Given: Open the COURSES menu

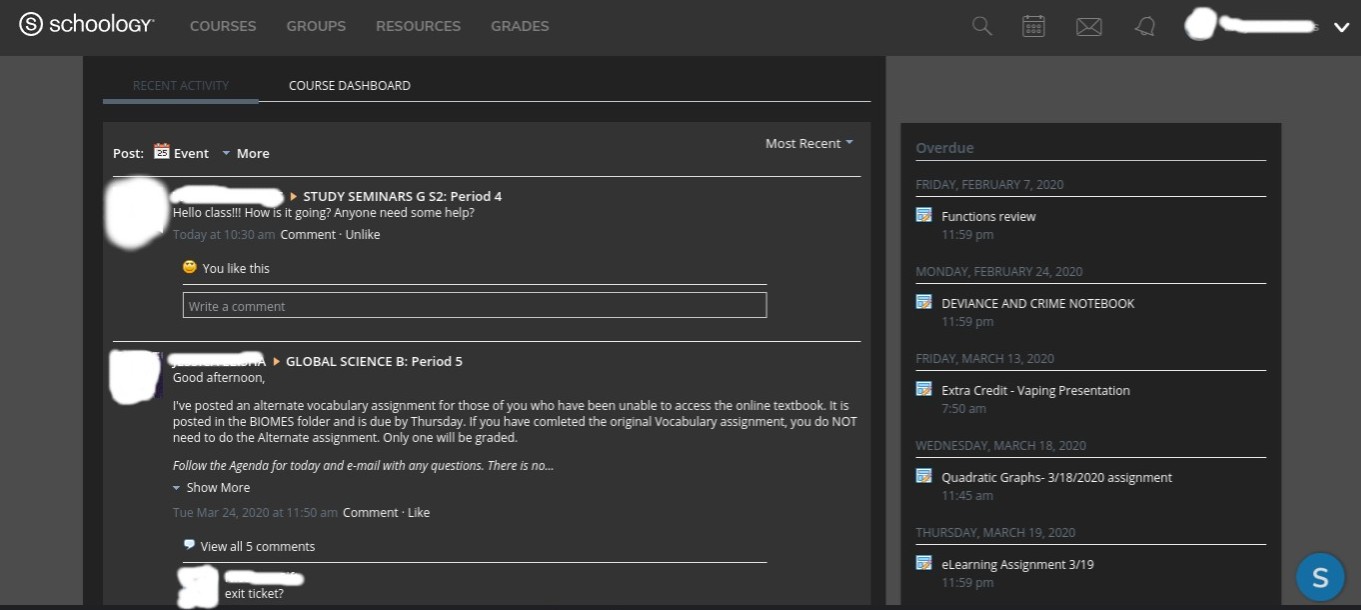Looking at the screenshot, I should (x=222, y=26).
